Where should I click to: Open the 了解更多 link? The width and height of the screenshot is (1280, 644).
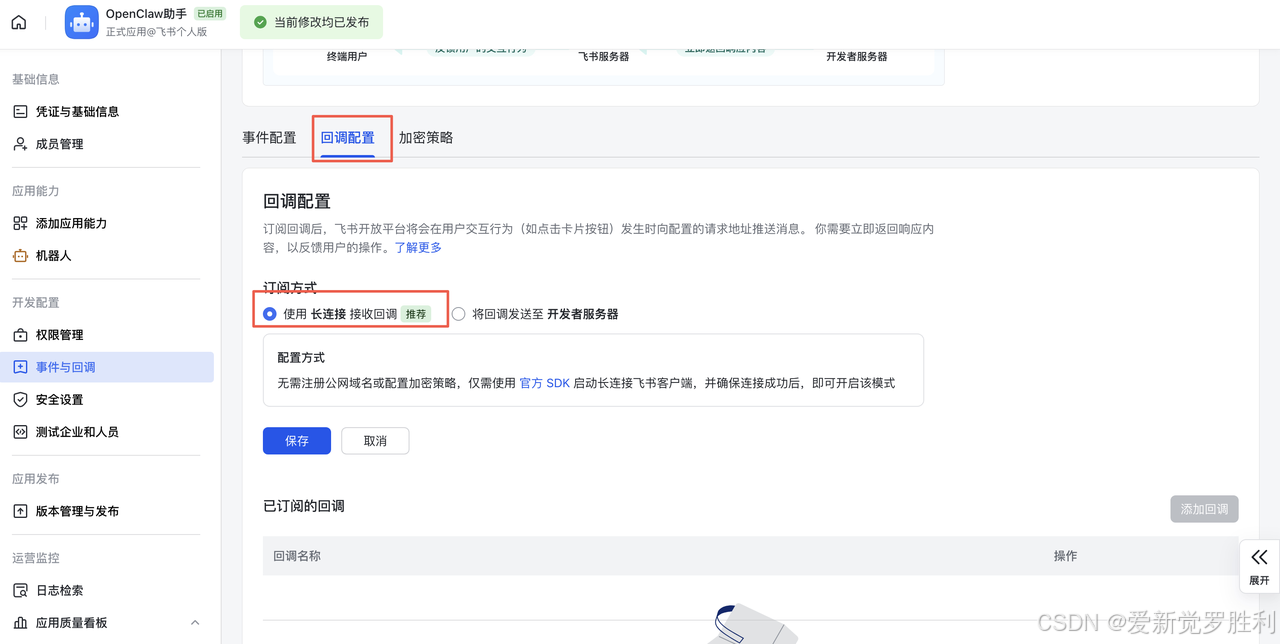(418, 247)
